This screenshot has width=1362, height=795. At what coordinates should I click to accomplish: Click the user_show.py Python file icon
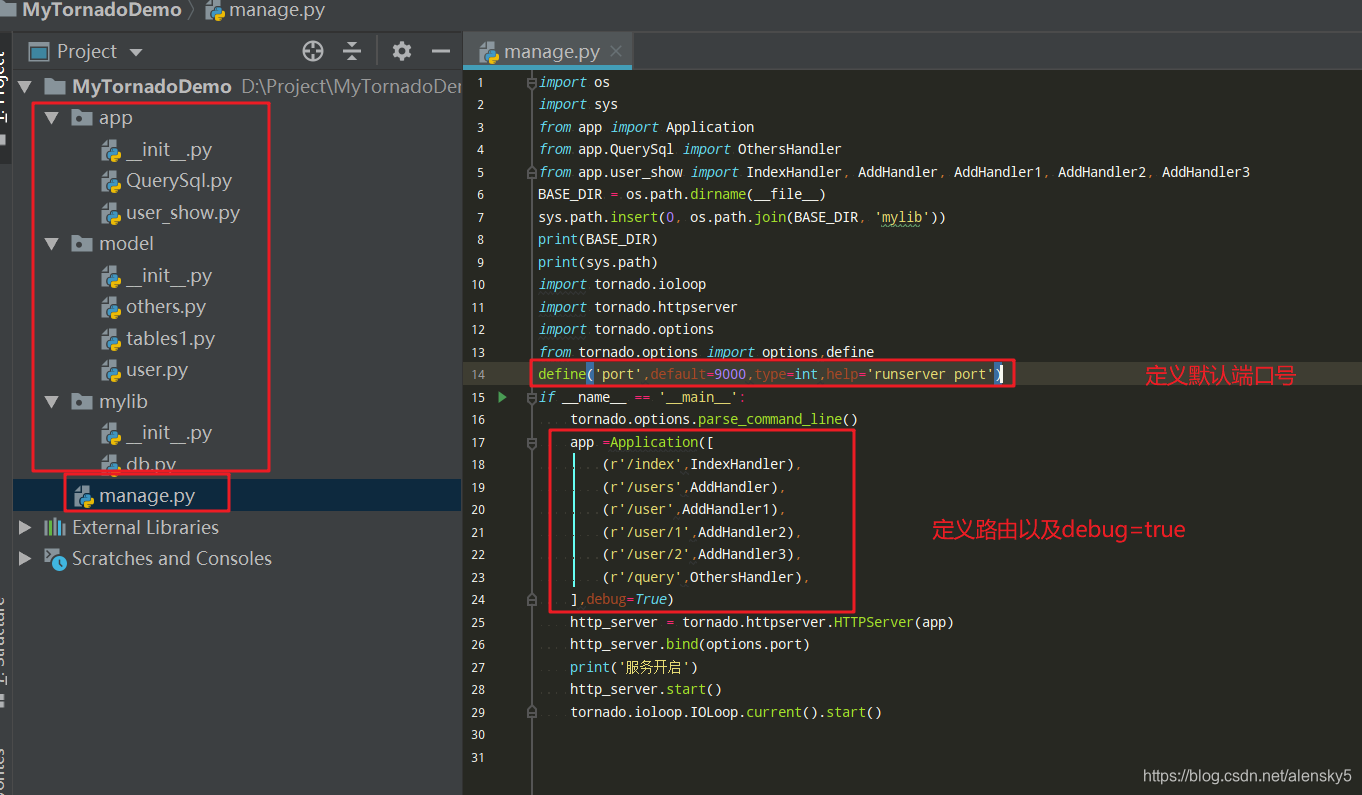111,213
